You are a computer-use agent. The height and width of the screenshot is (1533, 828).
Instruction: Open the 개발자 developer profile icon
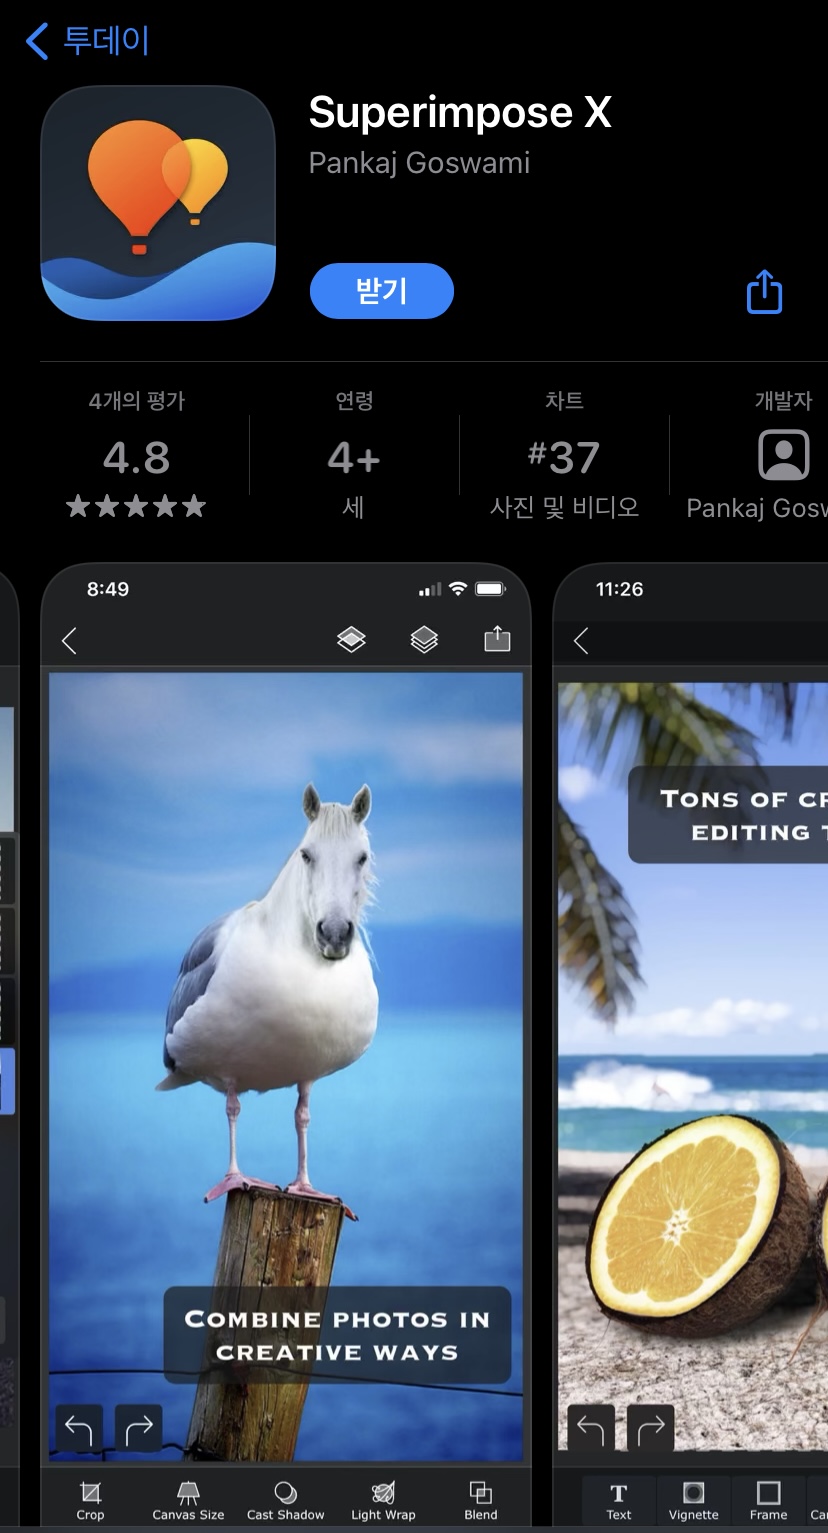coord(784,456)
